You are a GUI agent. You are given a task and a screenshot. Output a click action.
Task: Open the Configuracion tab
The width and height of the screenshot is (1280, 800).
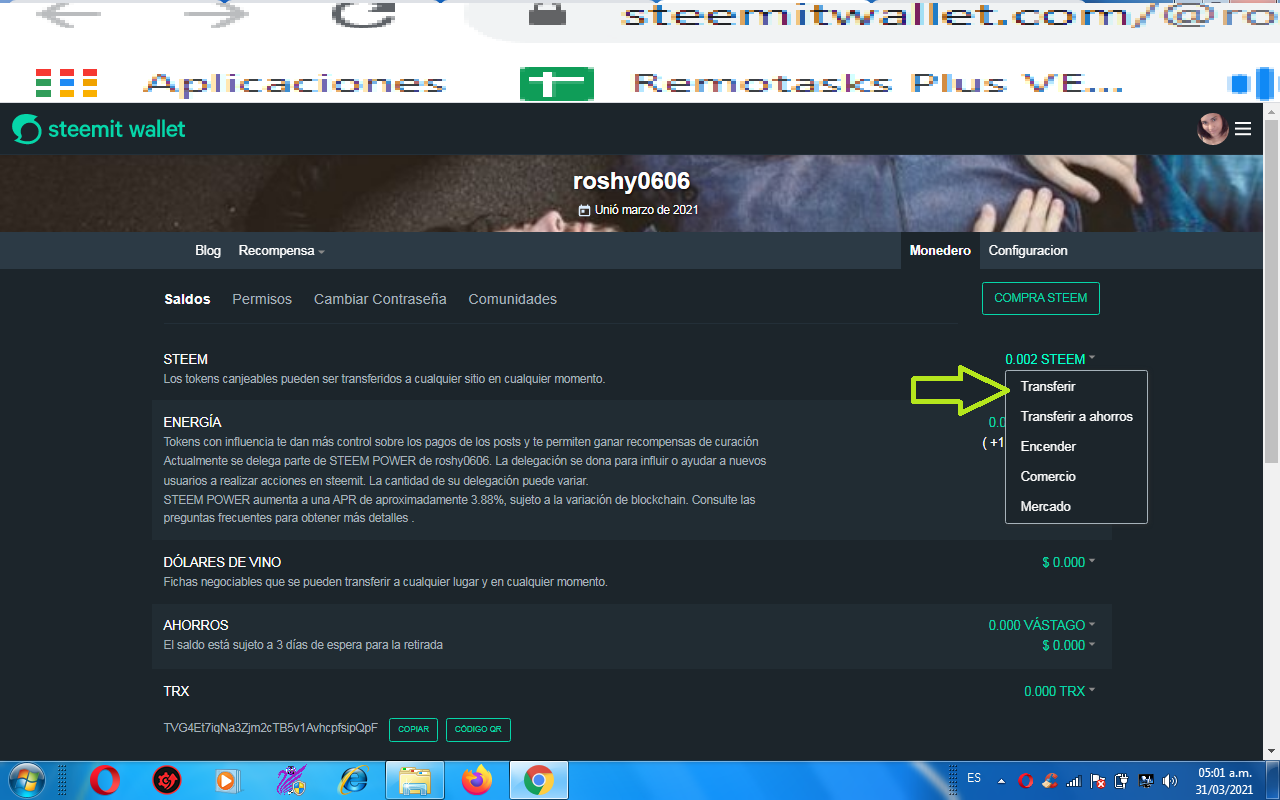[x=1028, y=251]
